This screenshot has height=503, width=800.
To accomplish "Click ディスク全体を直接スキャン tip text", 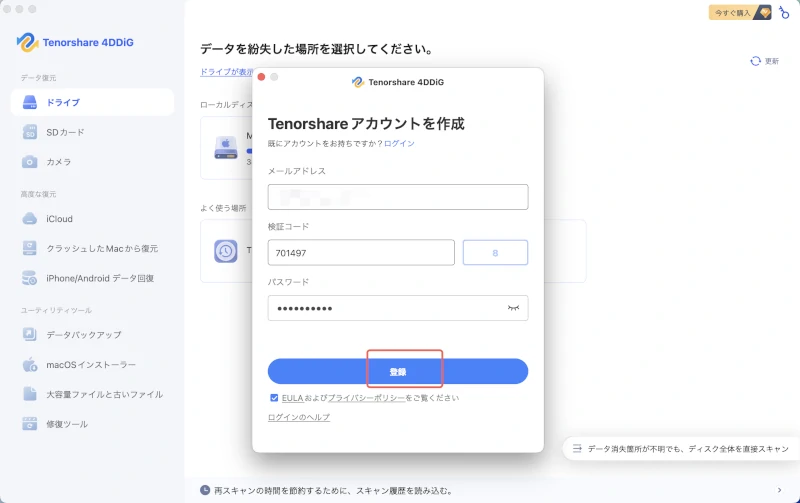I will coord(739,449).
